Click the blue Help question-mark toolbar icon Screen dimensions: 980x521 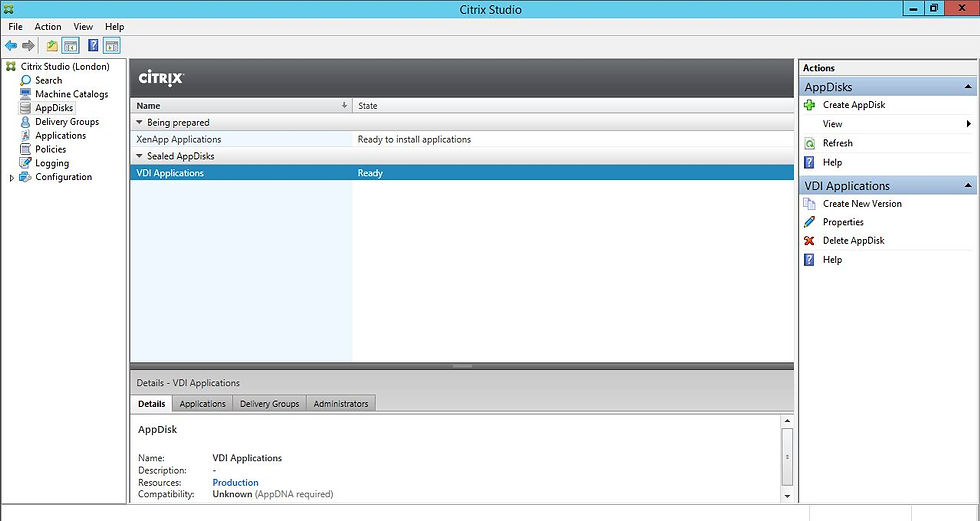[93, 46]
